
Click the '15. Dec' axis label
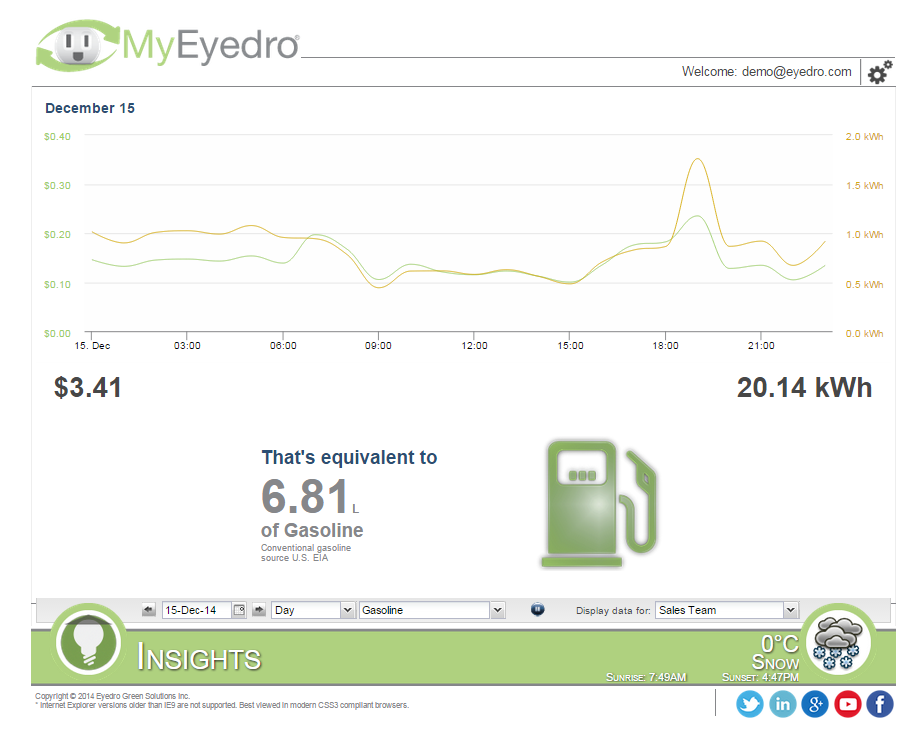point(92,346)
